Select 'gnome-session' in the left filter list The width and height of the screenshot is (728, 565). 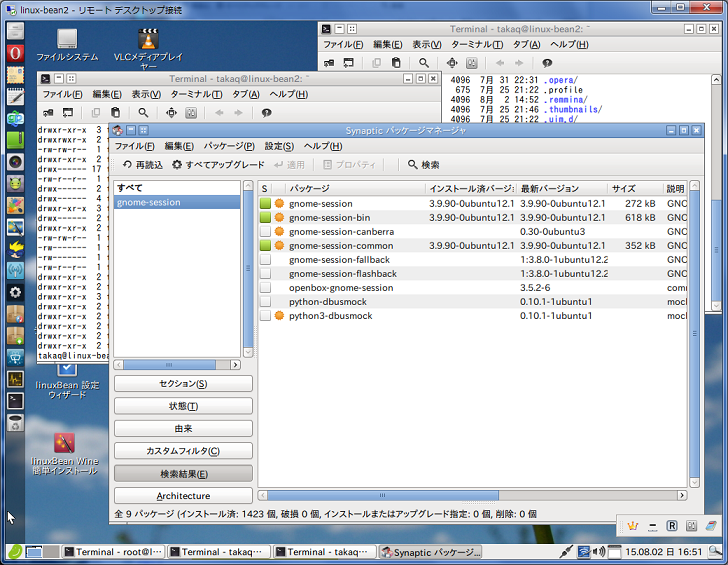click(x=176, y=202)
